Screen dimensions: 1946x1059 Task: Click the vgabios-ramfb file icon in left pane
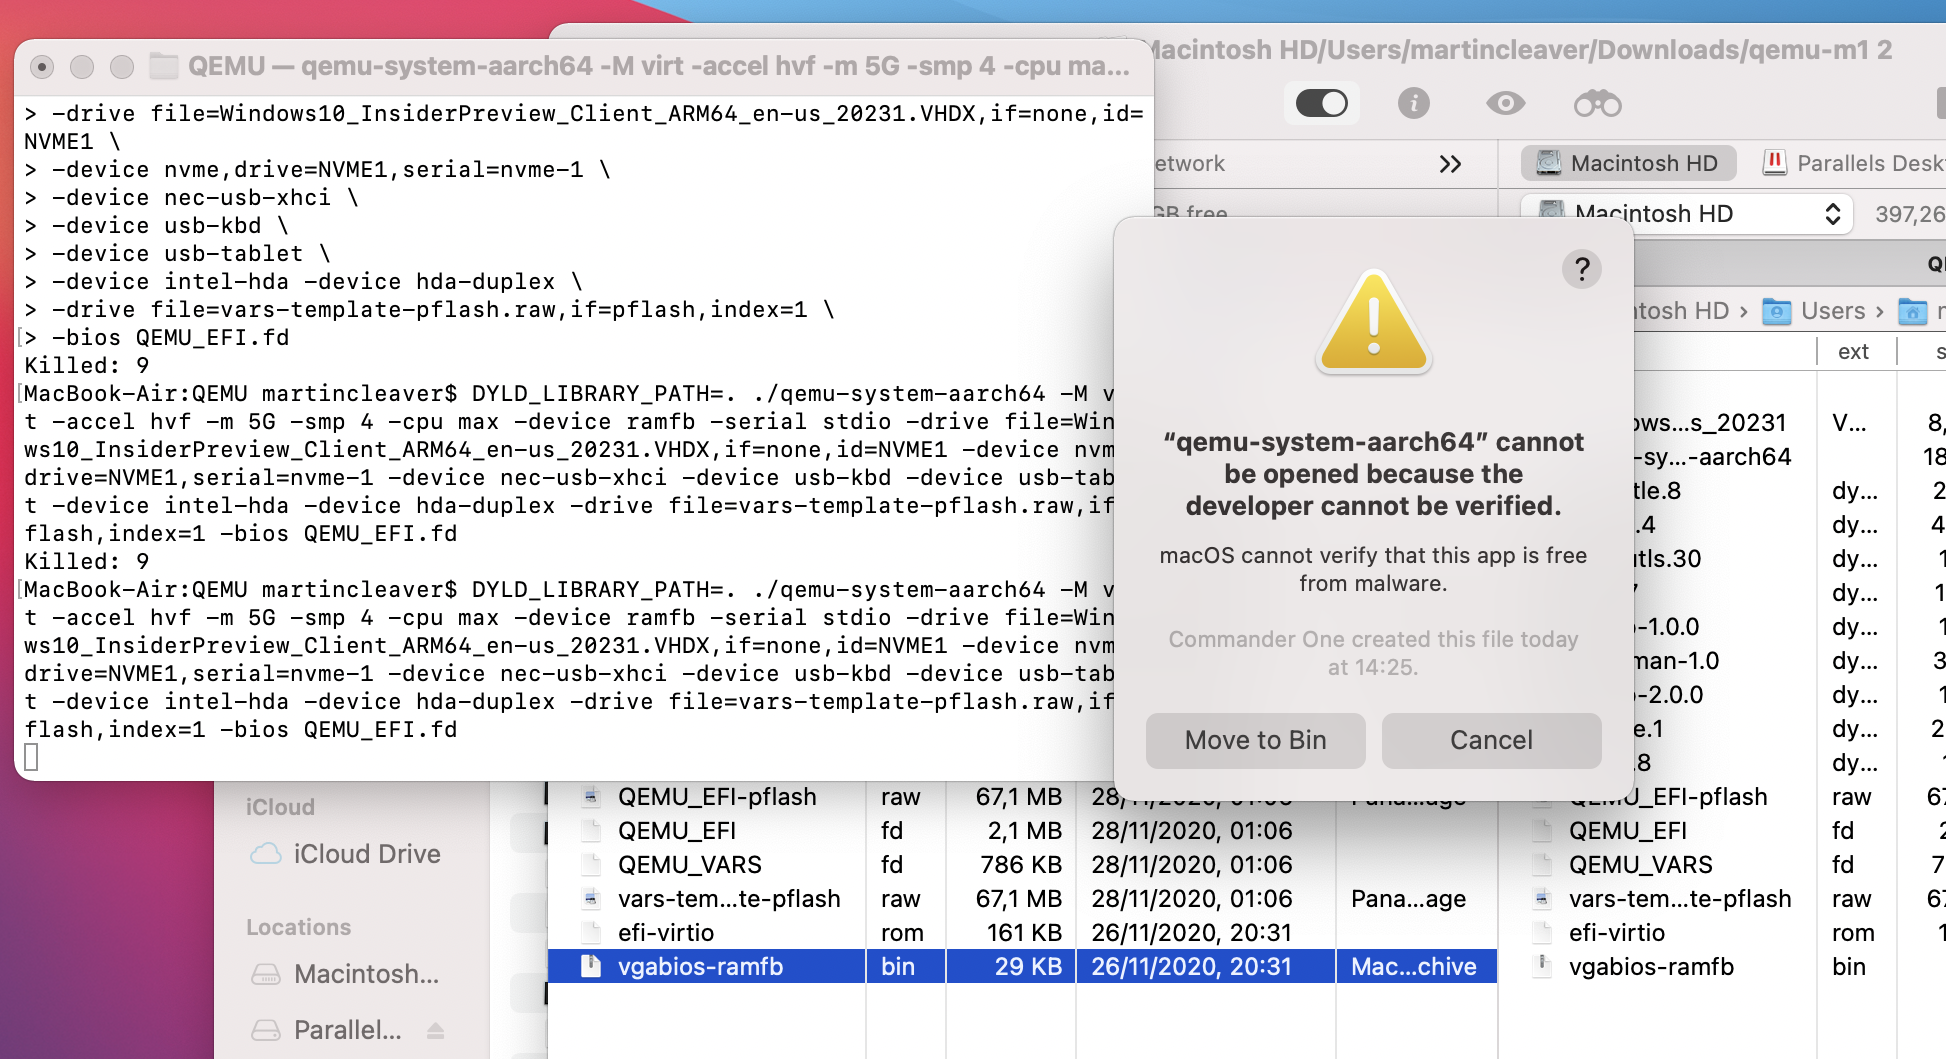[591, 966]
